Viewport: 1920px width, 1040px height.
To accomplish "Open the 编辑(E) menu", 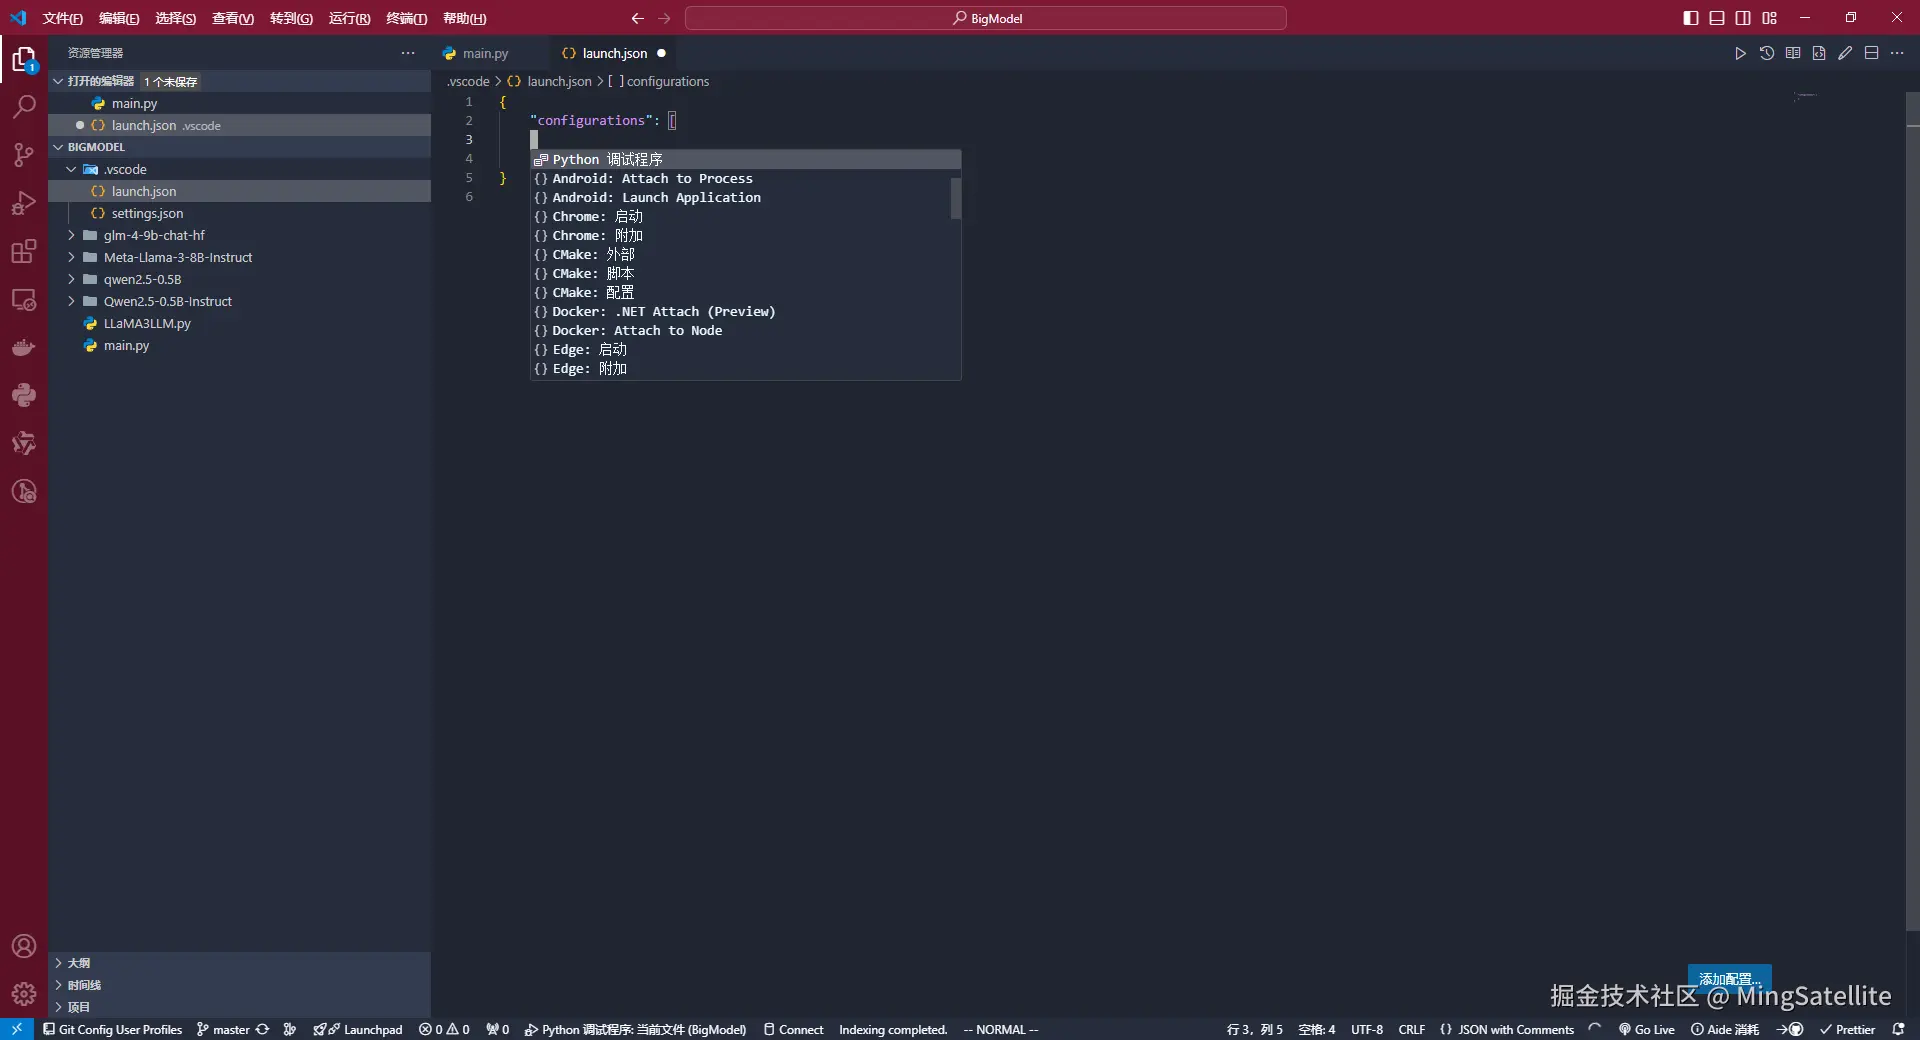I will 119,18.
